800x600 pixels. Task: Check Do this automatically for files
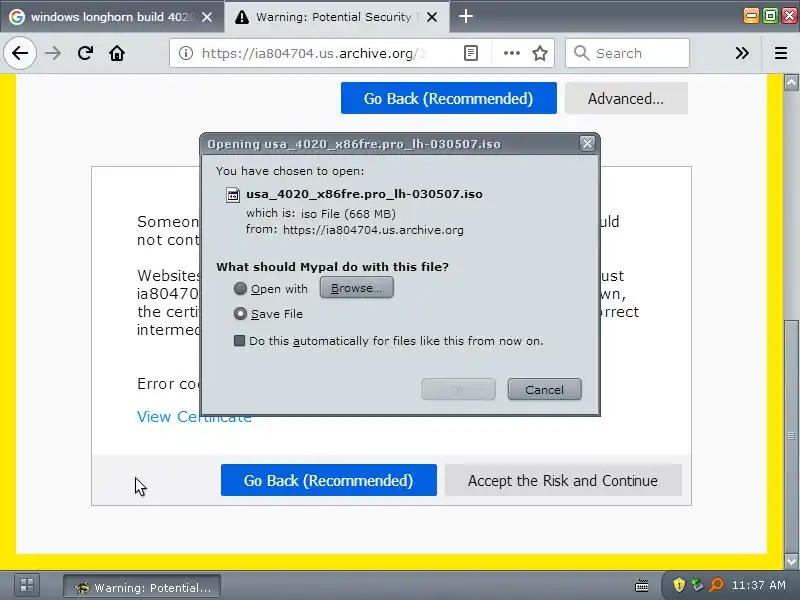click(239, 340)
